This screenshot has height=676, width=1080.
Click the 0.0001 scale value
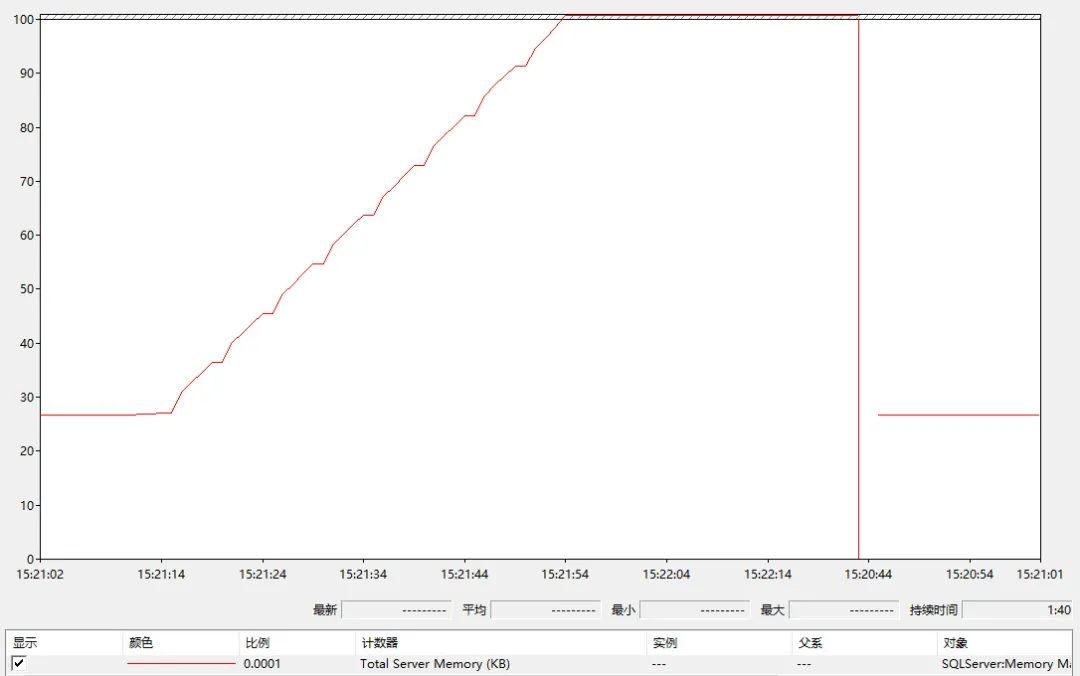pyautogui.click(x=262, y=664)
